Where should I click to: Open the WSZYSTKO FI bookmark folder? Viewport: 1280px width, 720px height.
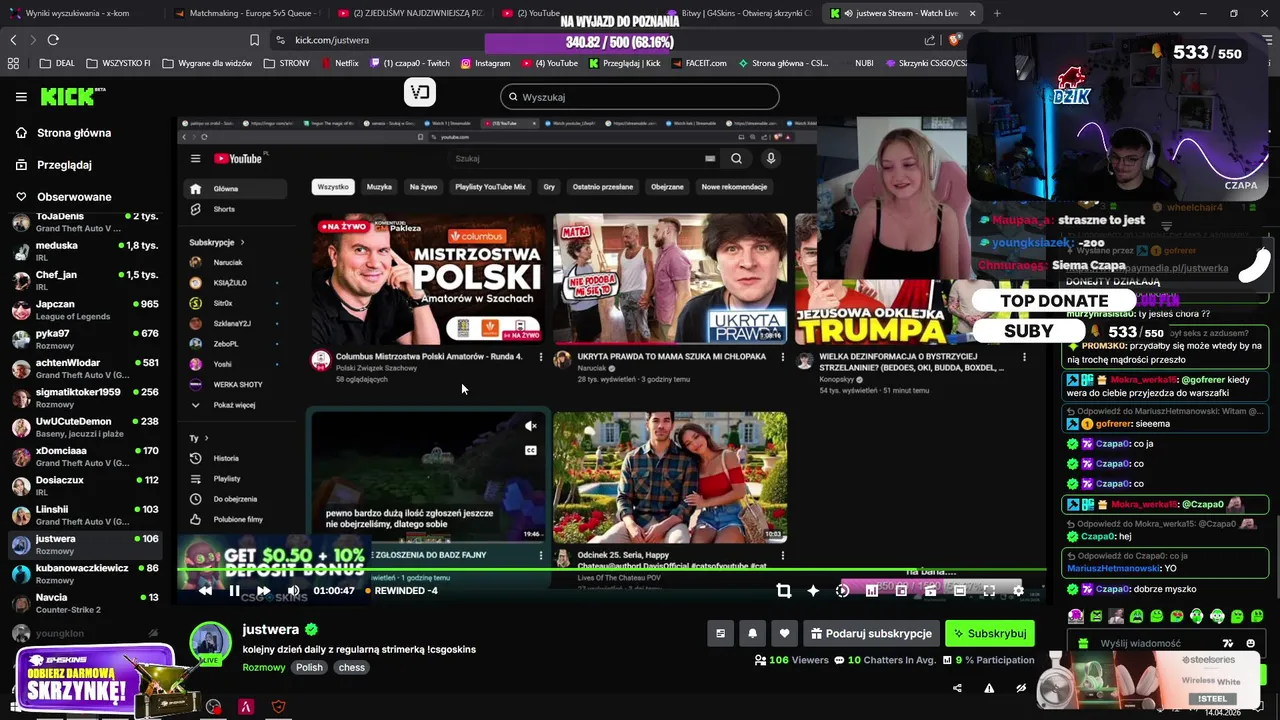118,63
